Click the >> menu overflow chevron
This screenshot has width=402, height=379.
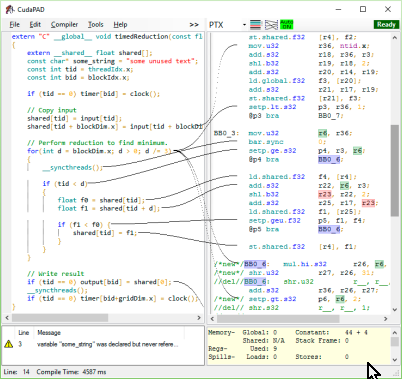pos(194,25)
